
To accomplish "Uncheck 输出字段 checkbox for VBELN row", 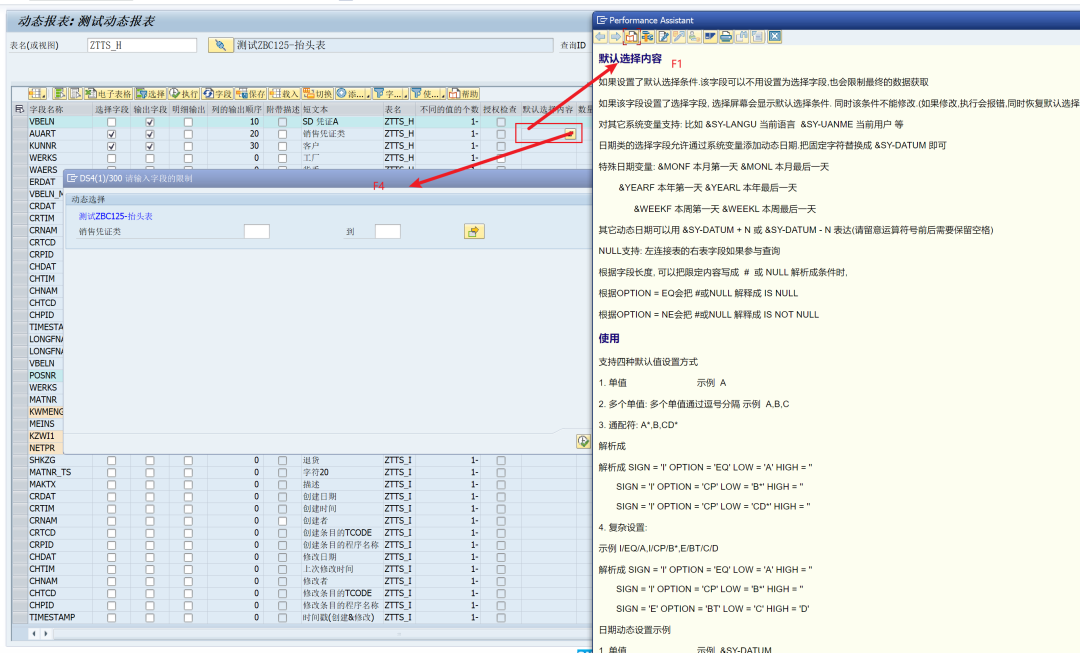I will 149,122.
